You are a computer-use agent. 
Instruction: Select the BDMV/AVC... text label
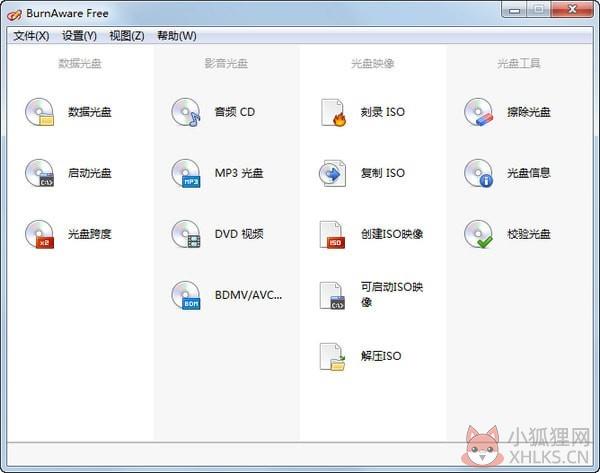[x=248, y=295]
